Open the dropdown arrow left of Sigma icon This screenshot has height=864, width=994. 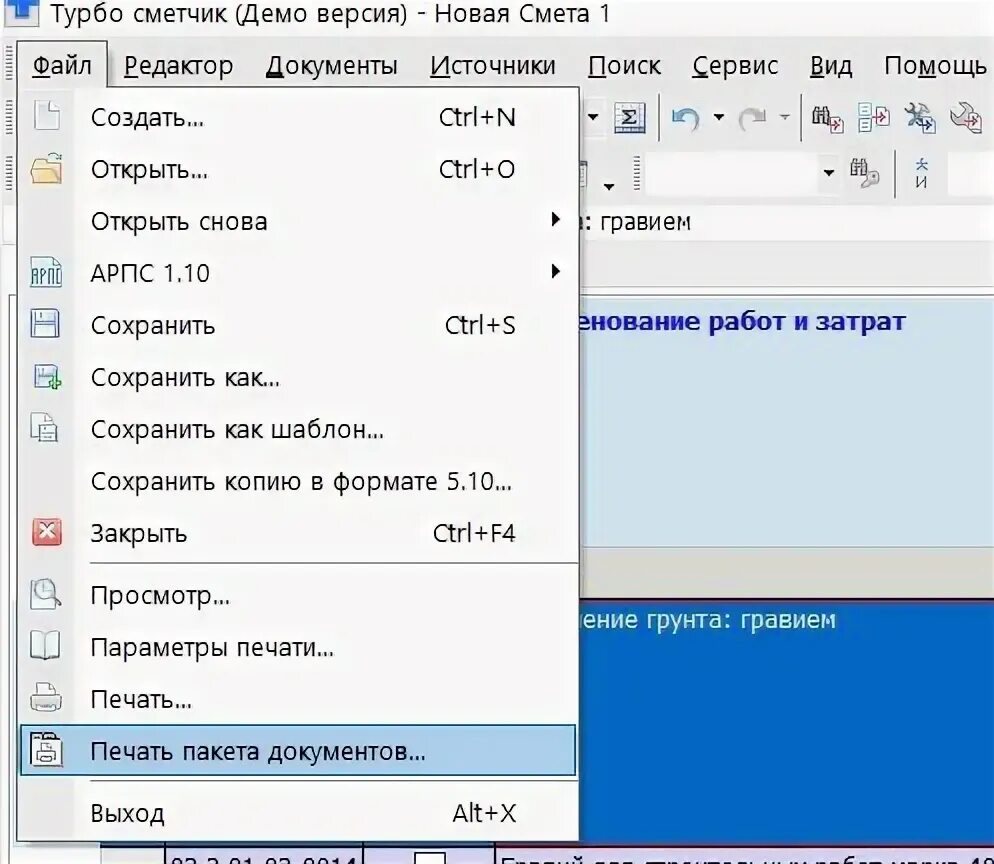593,117
